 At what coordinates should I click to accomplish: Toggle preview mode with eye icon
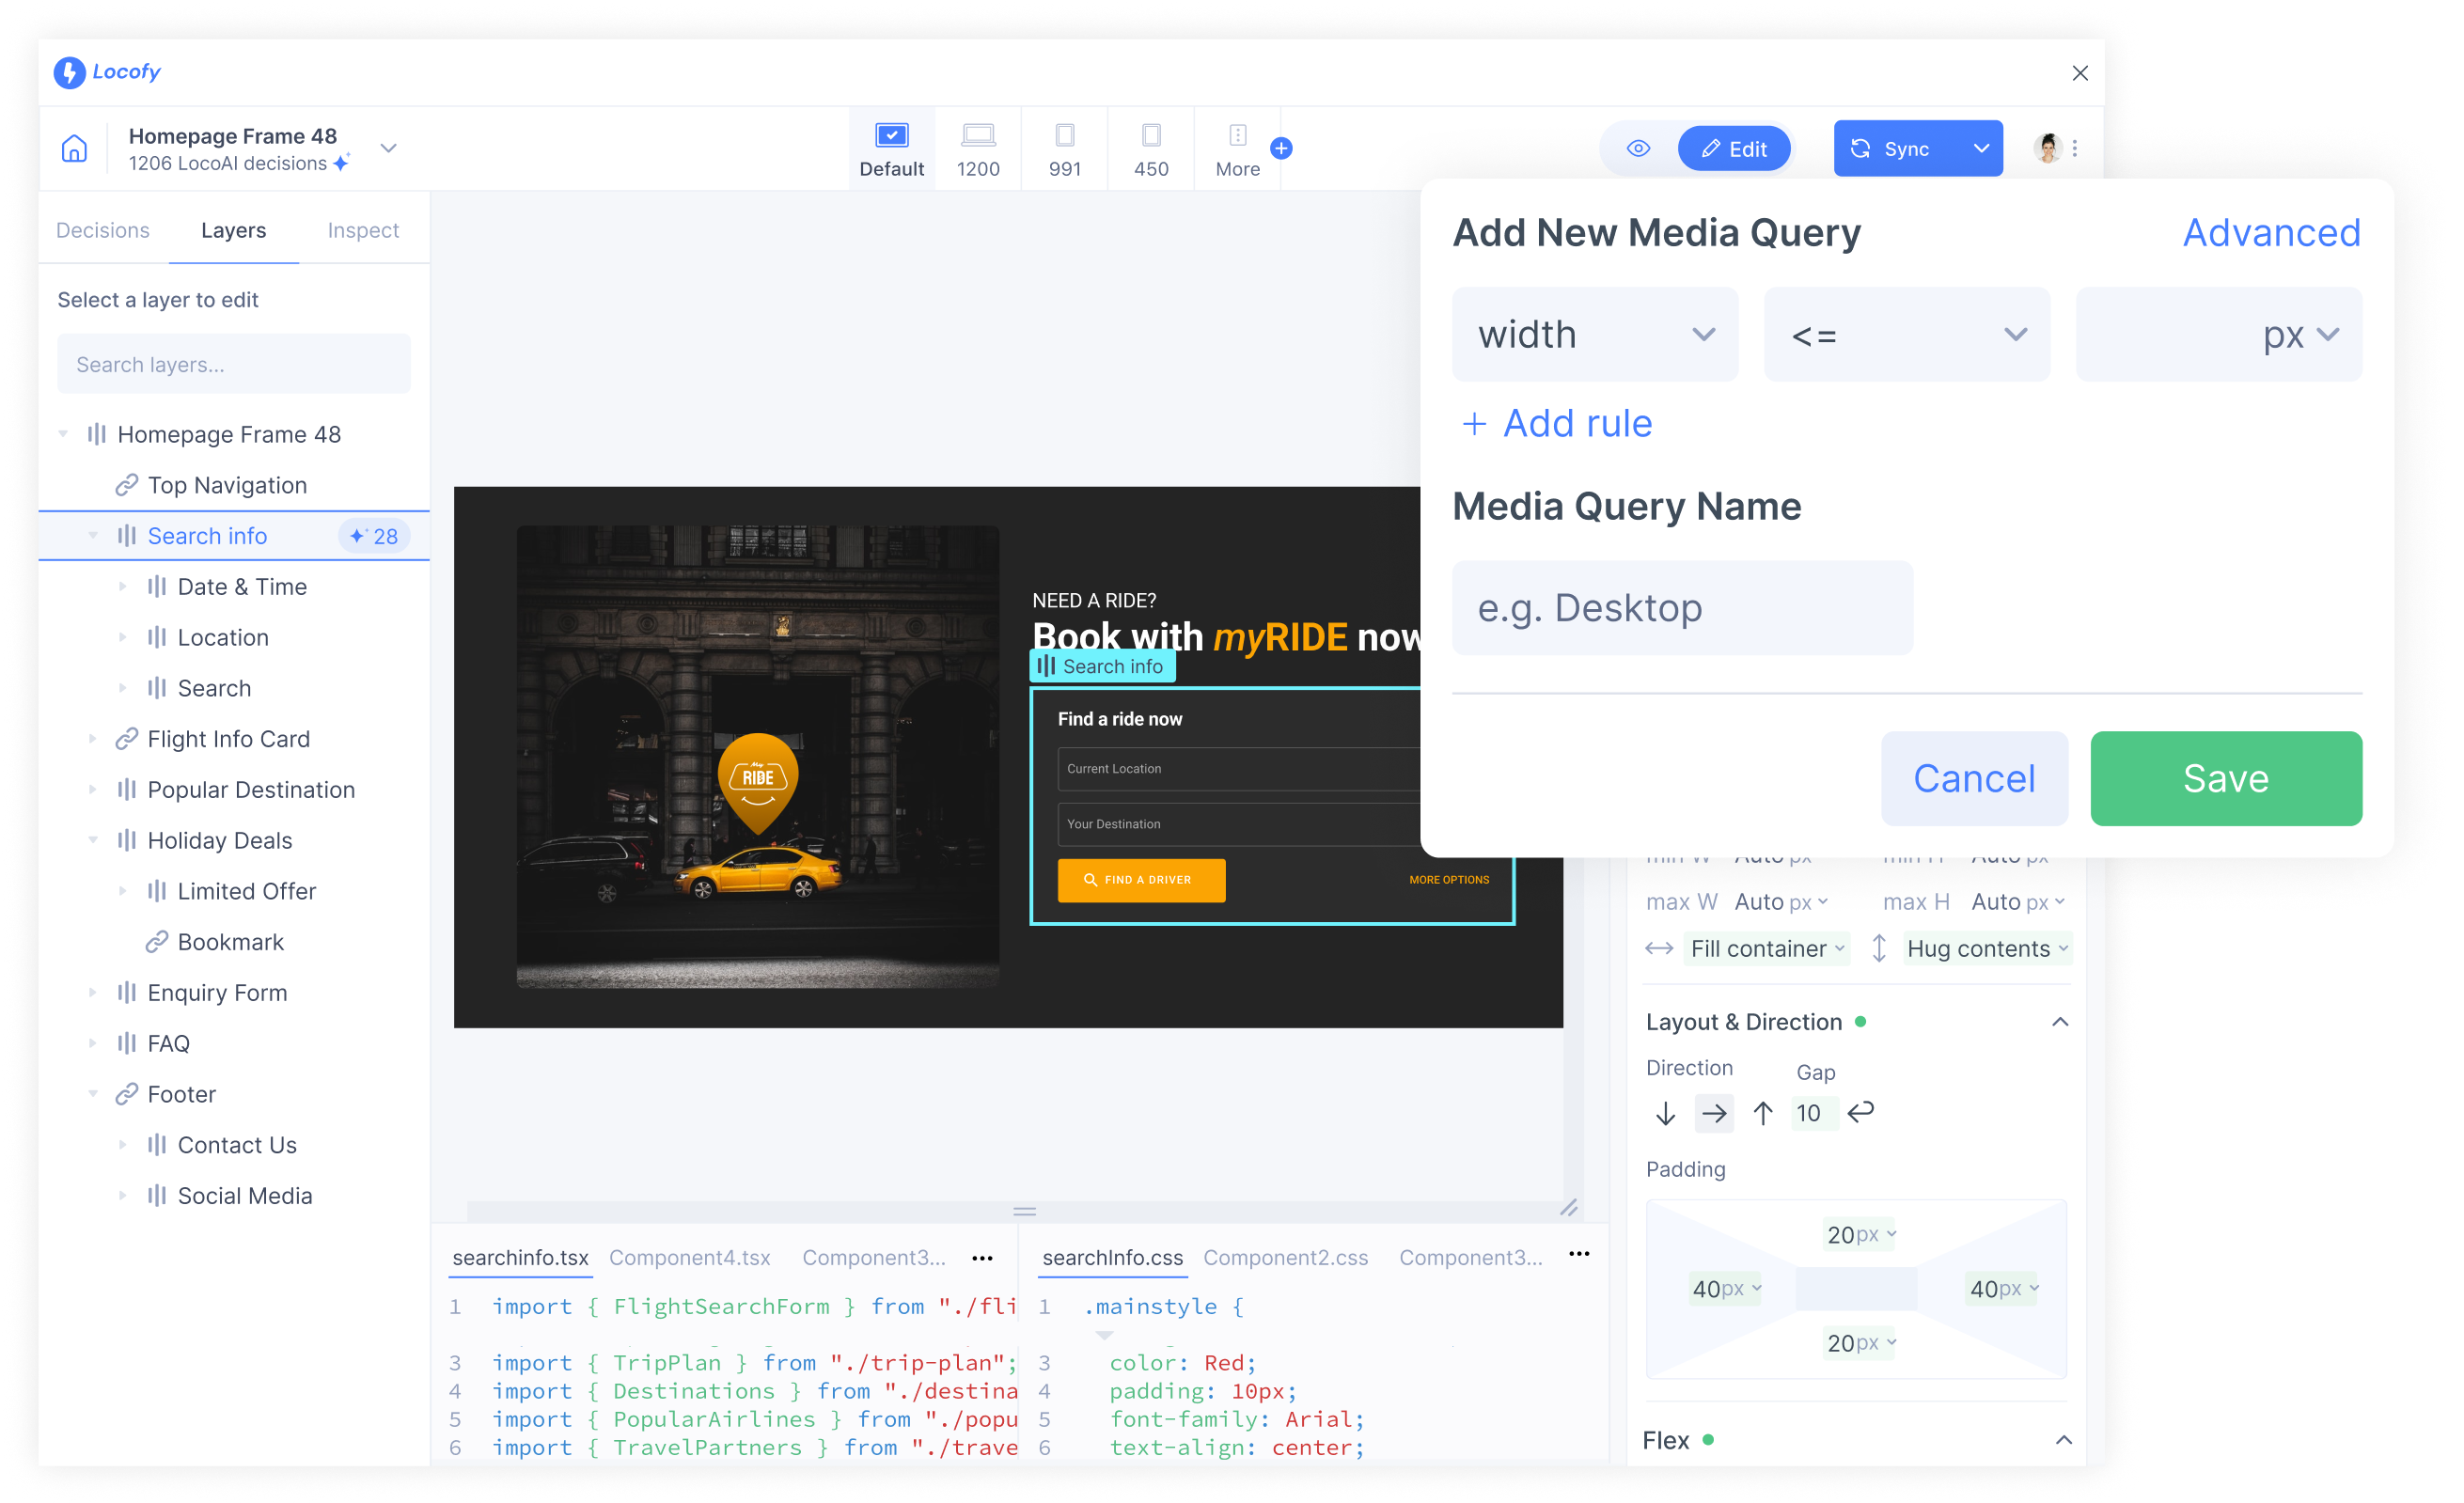[1638, 149]
